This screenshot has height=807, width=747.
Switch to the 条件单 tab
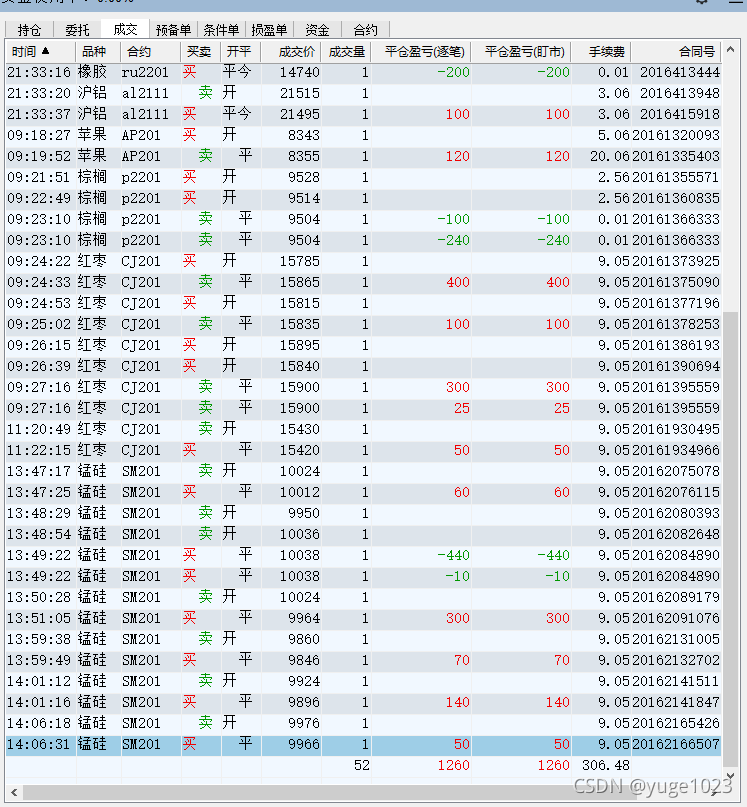pos(221,30)
